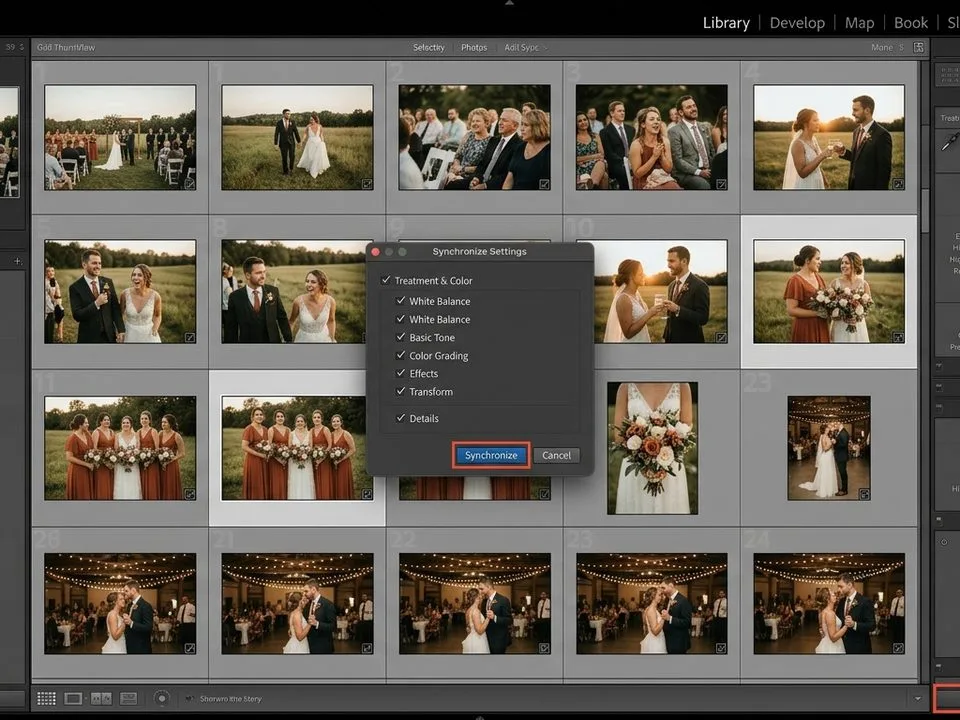The image size is (960, 720).
Task: Select reception dance thumbnail in second cell 23
Action: tap(651, 604)
